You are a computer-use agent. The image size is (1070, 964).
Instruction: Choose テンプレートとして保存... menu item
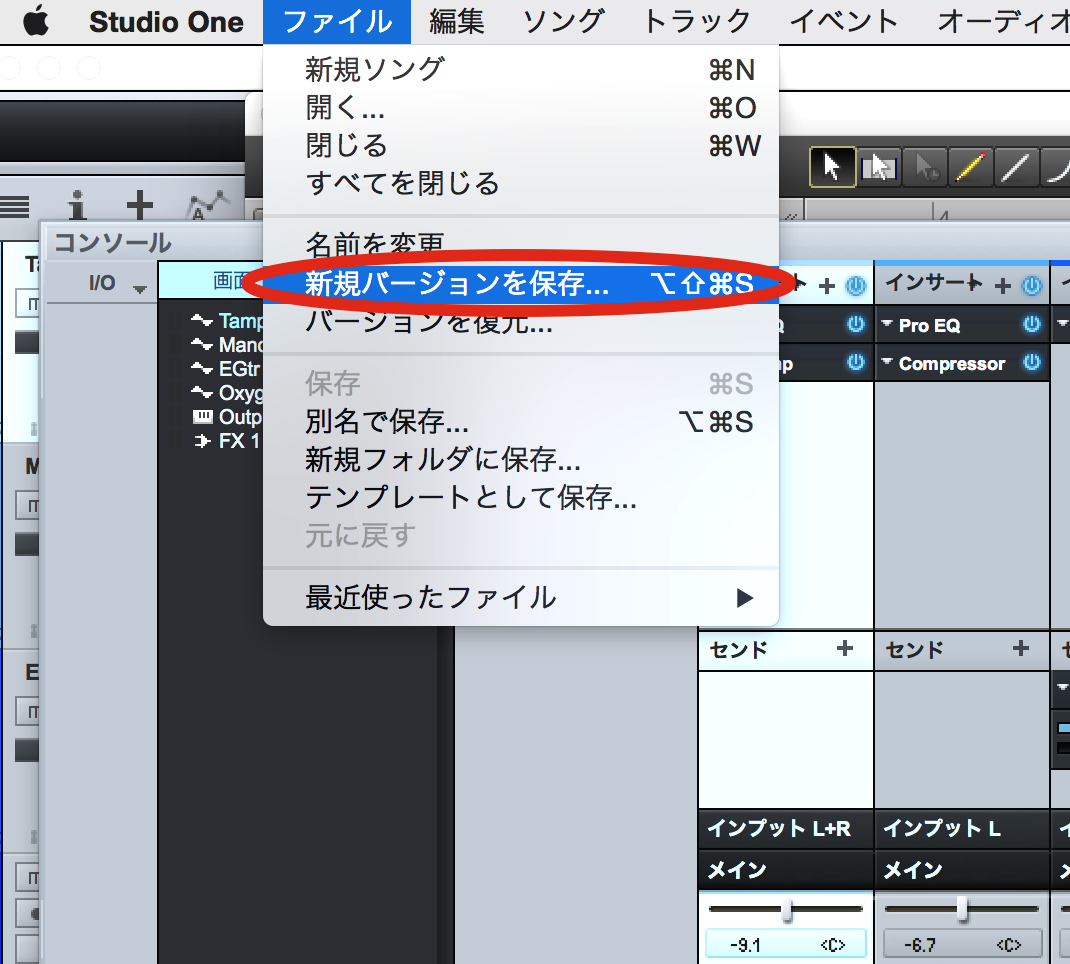click(521, 498)
